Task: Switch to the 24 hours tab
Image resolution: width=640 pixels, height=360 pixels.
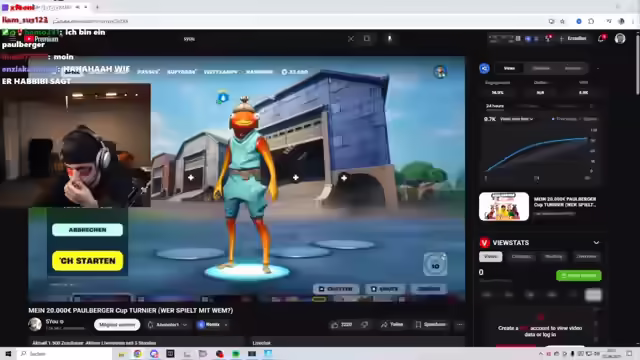Action: pos(495,106)
